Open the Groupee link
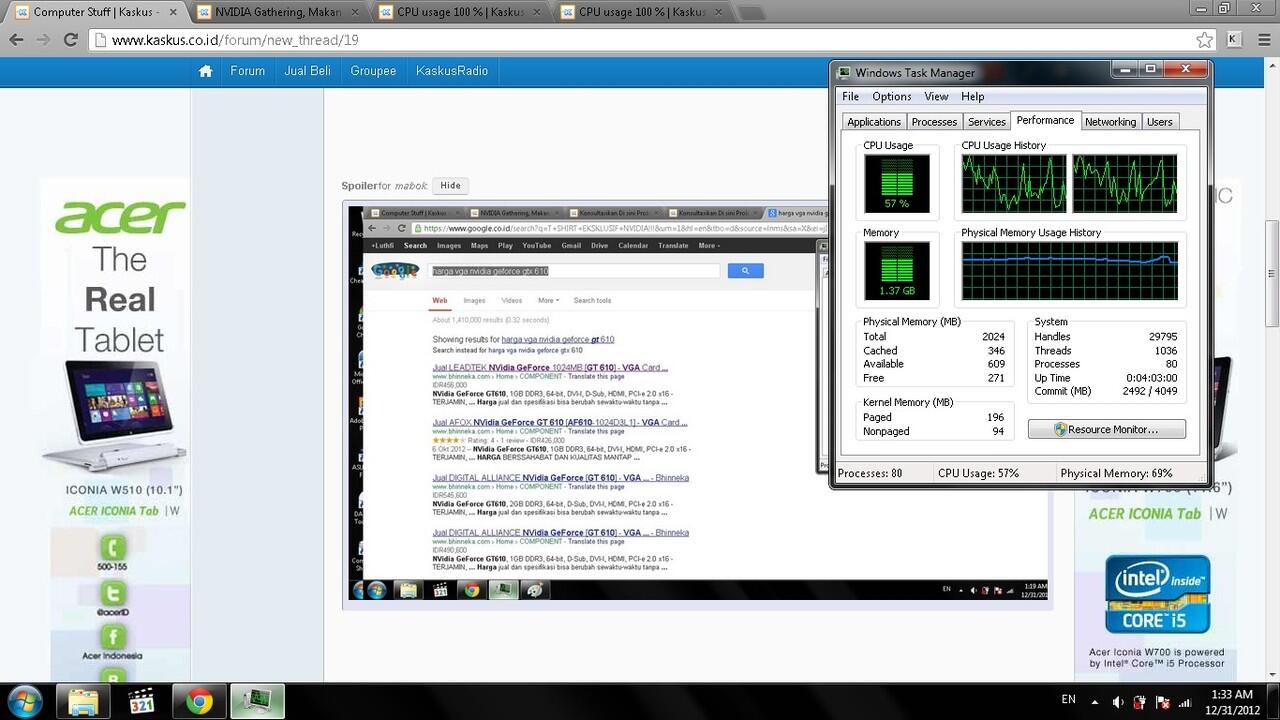Viewport: 1280px width, 720px height. 373,71
